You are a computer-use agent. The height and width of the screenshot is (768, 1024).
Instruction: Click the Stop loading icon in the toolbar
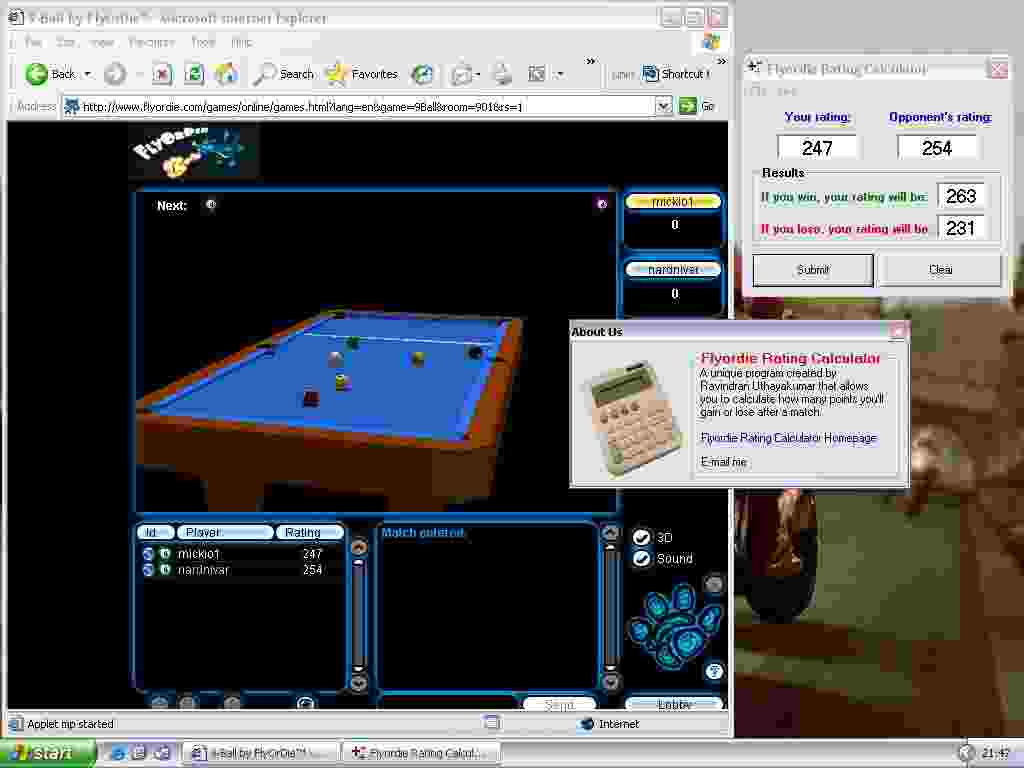coord(162,74)
